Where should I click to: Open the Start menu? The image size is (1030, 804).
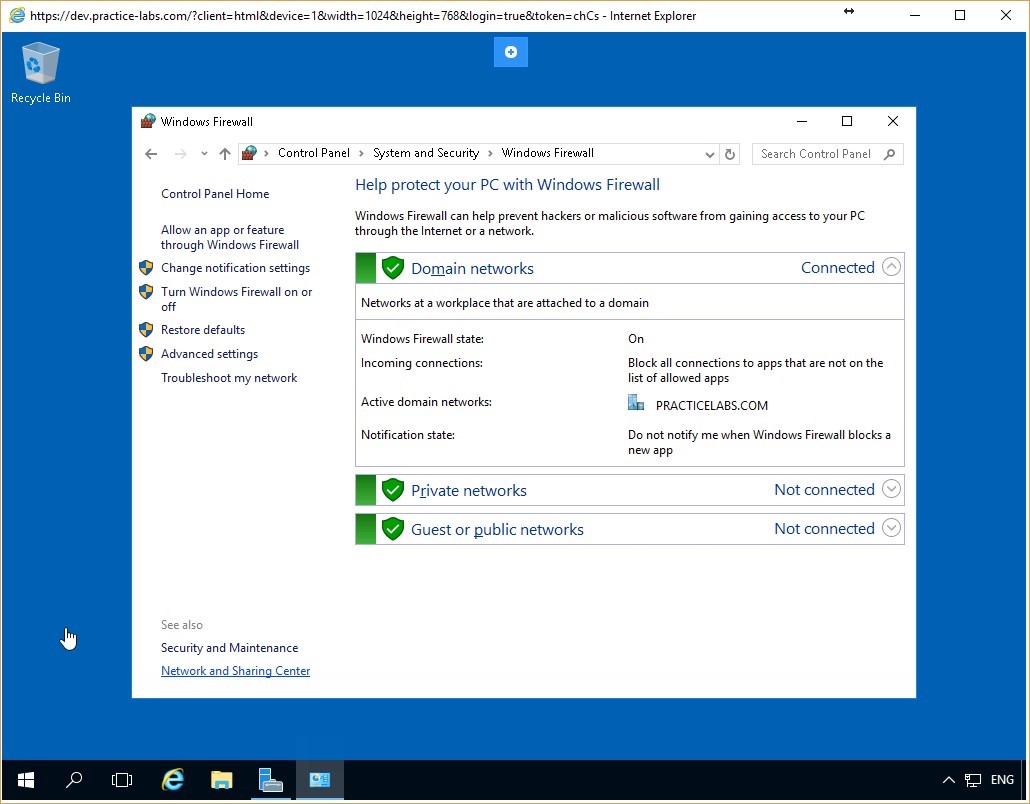tap(24, 779)
